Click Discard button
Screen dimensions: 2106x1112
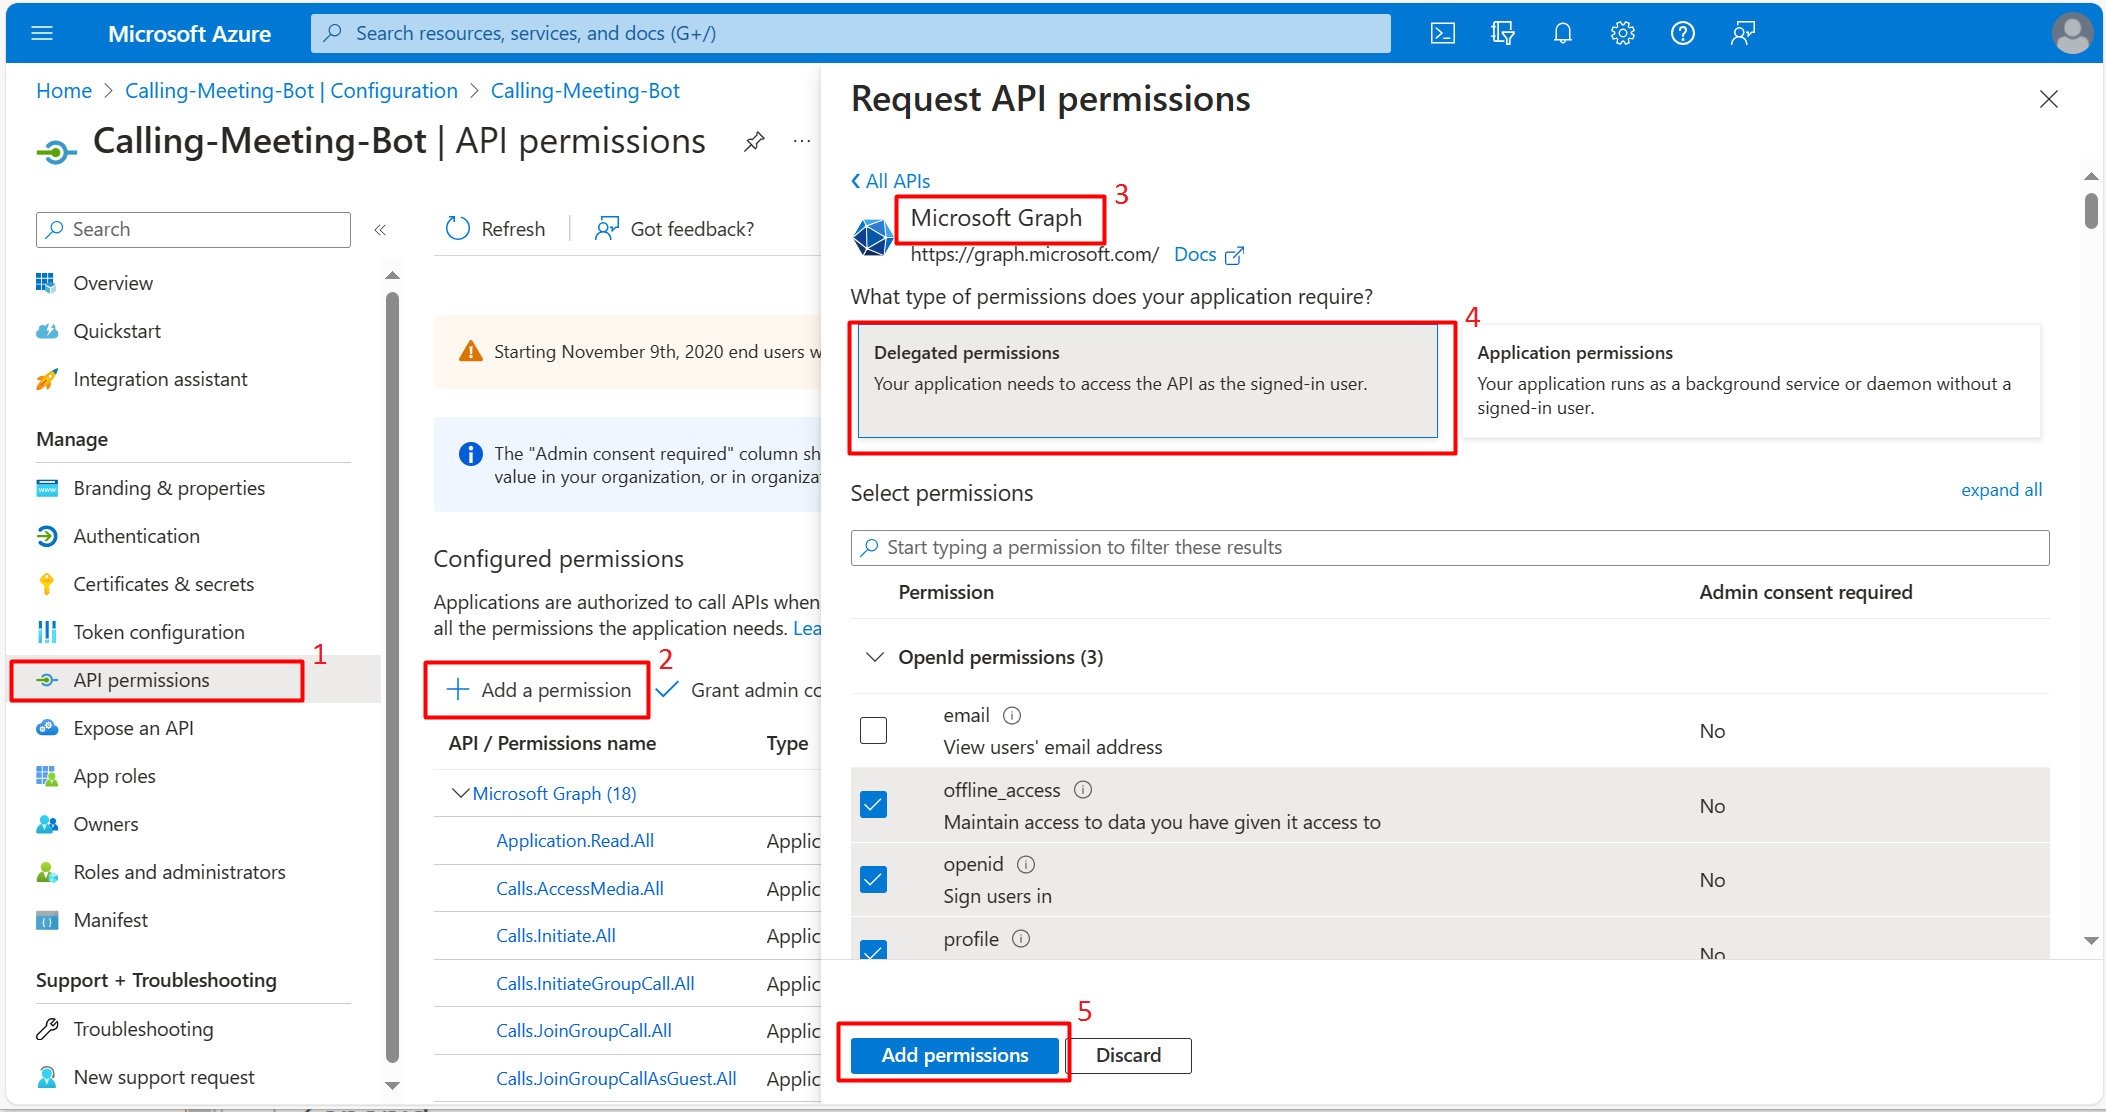click(1128, 1055)
